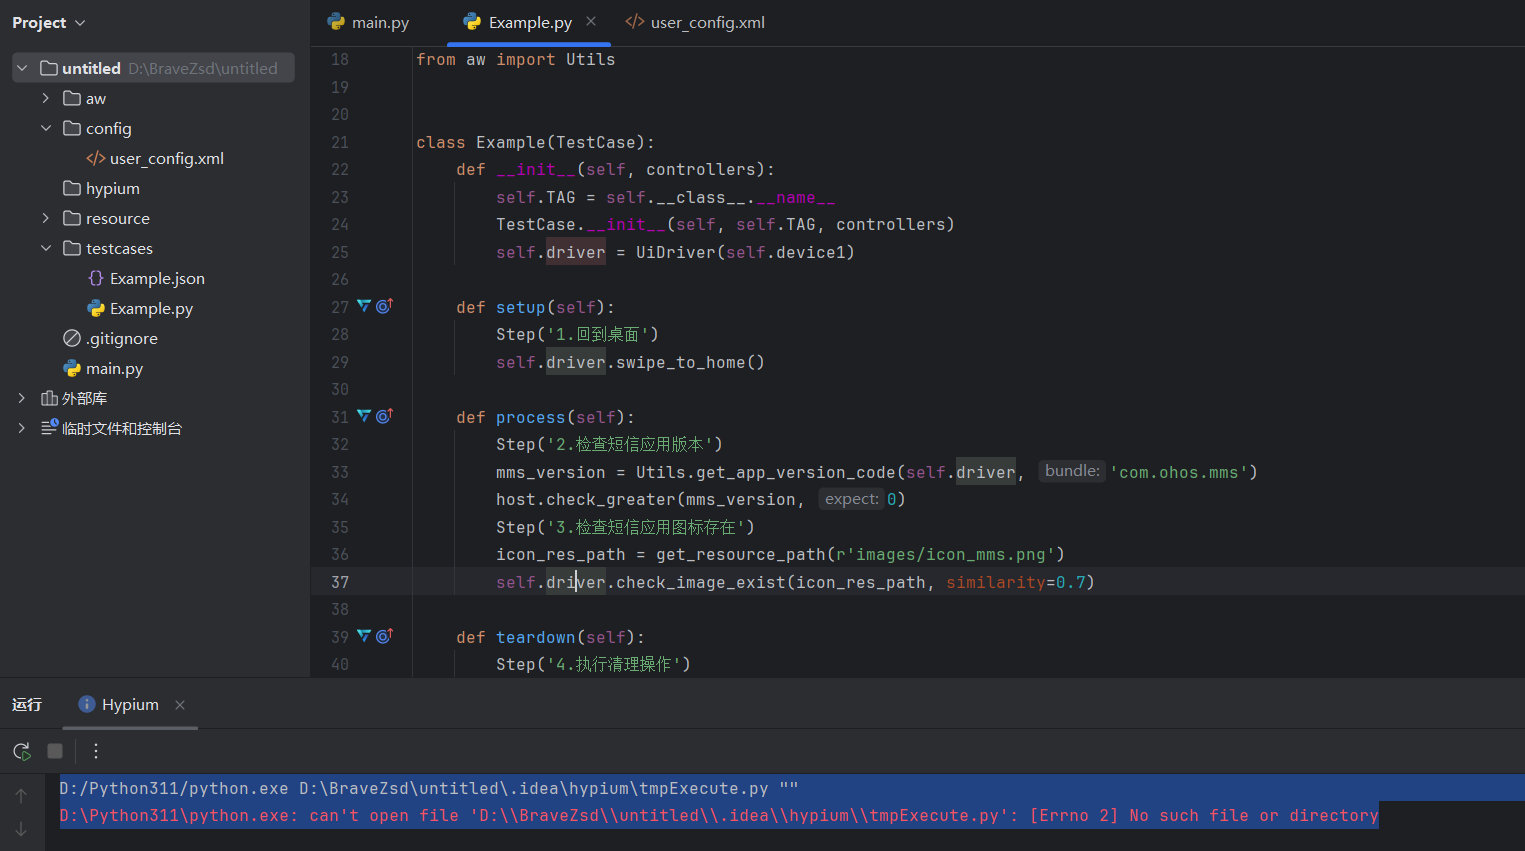Click line number 37 in the gutter
The height and width of the screenshot is (851, 1525).
340,582
